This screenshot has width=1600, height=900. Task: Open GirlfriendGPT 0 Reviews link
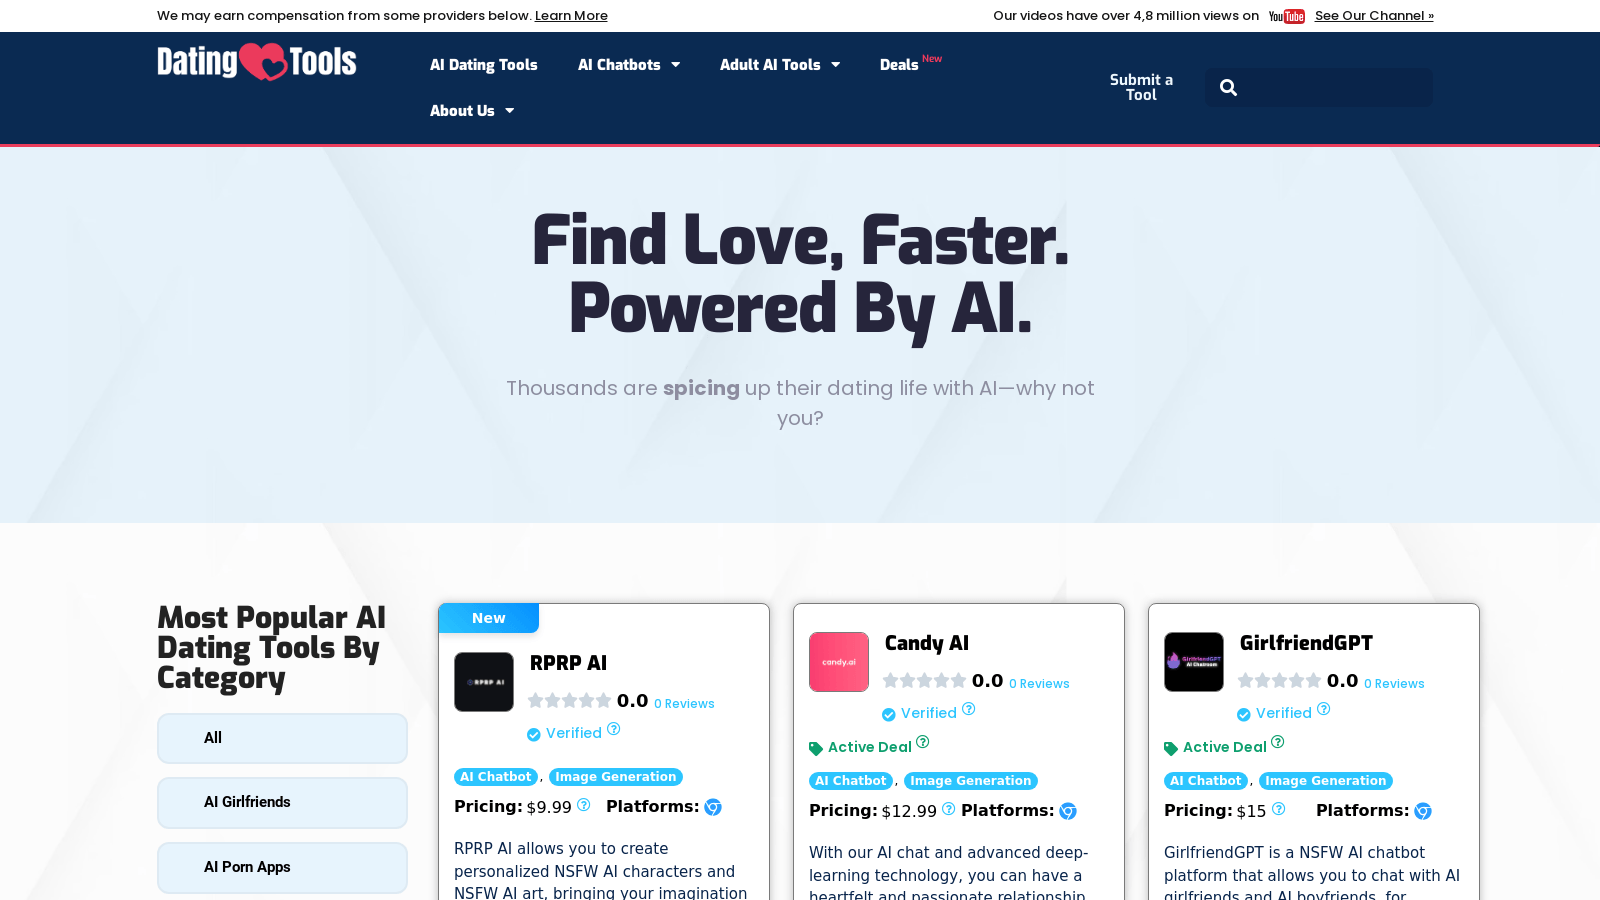[x=1394, y=684]
